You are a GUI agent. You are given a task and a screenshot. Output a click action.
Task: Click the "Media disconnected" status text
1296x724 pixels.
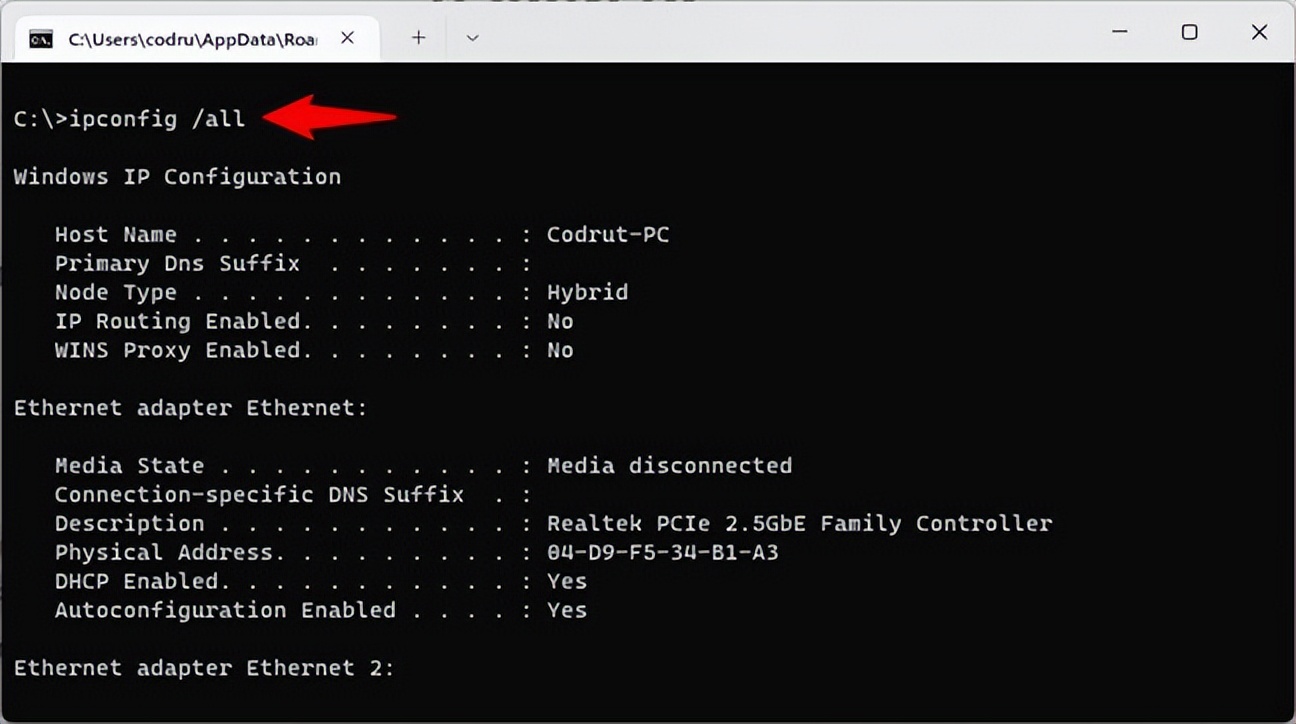pos(669,466)
